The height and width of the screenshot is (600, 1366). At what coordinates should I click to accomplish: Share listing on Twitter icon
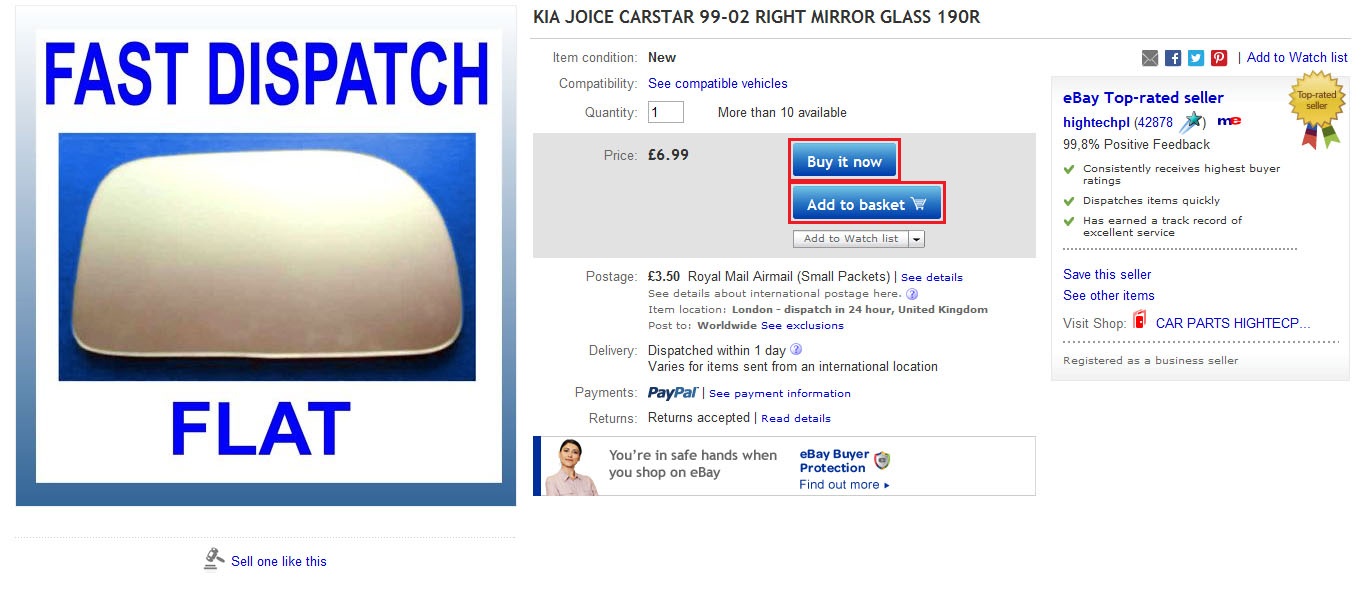click(x=1196, y=58)
